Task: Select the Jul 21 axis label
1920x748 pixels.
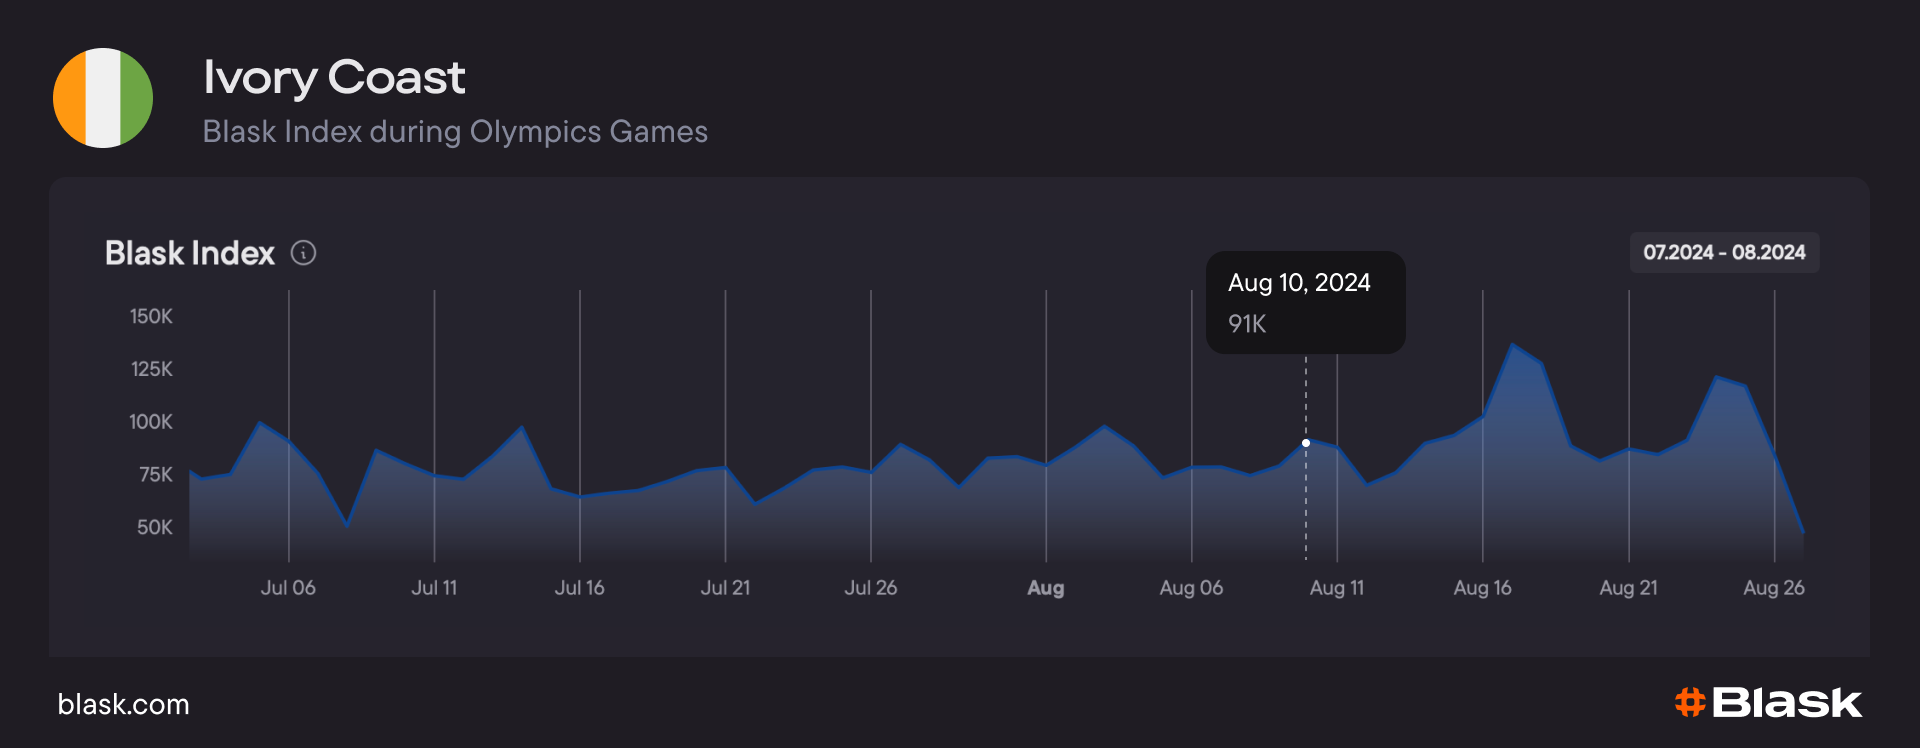Action: [x=725, y=588]
